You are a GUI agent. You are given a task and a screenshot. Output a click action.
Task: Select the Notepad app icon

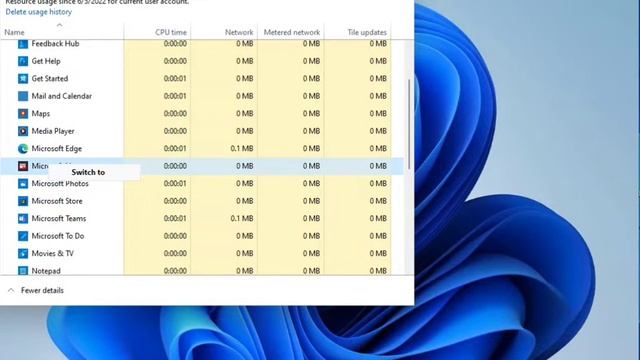coord(23,271)
